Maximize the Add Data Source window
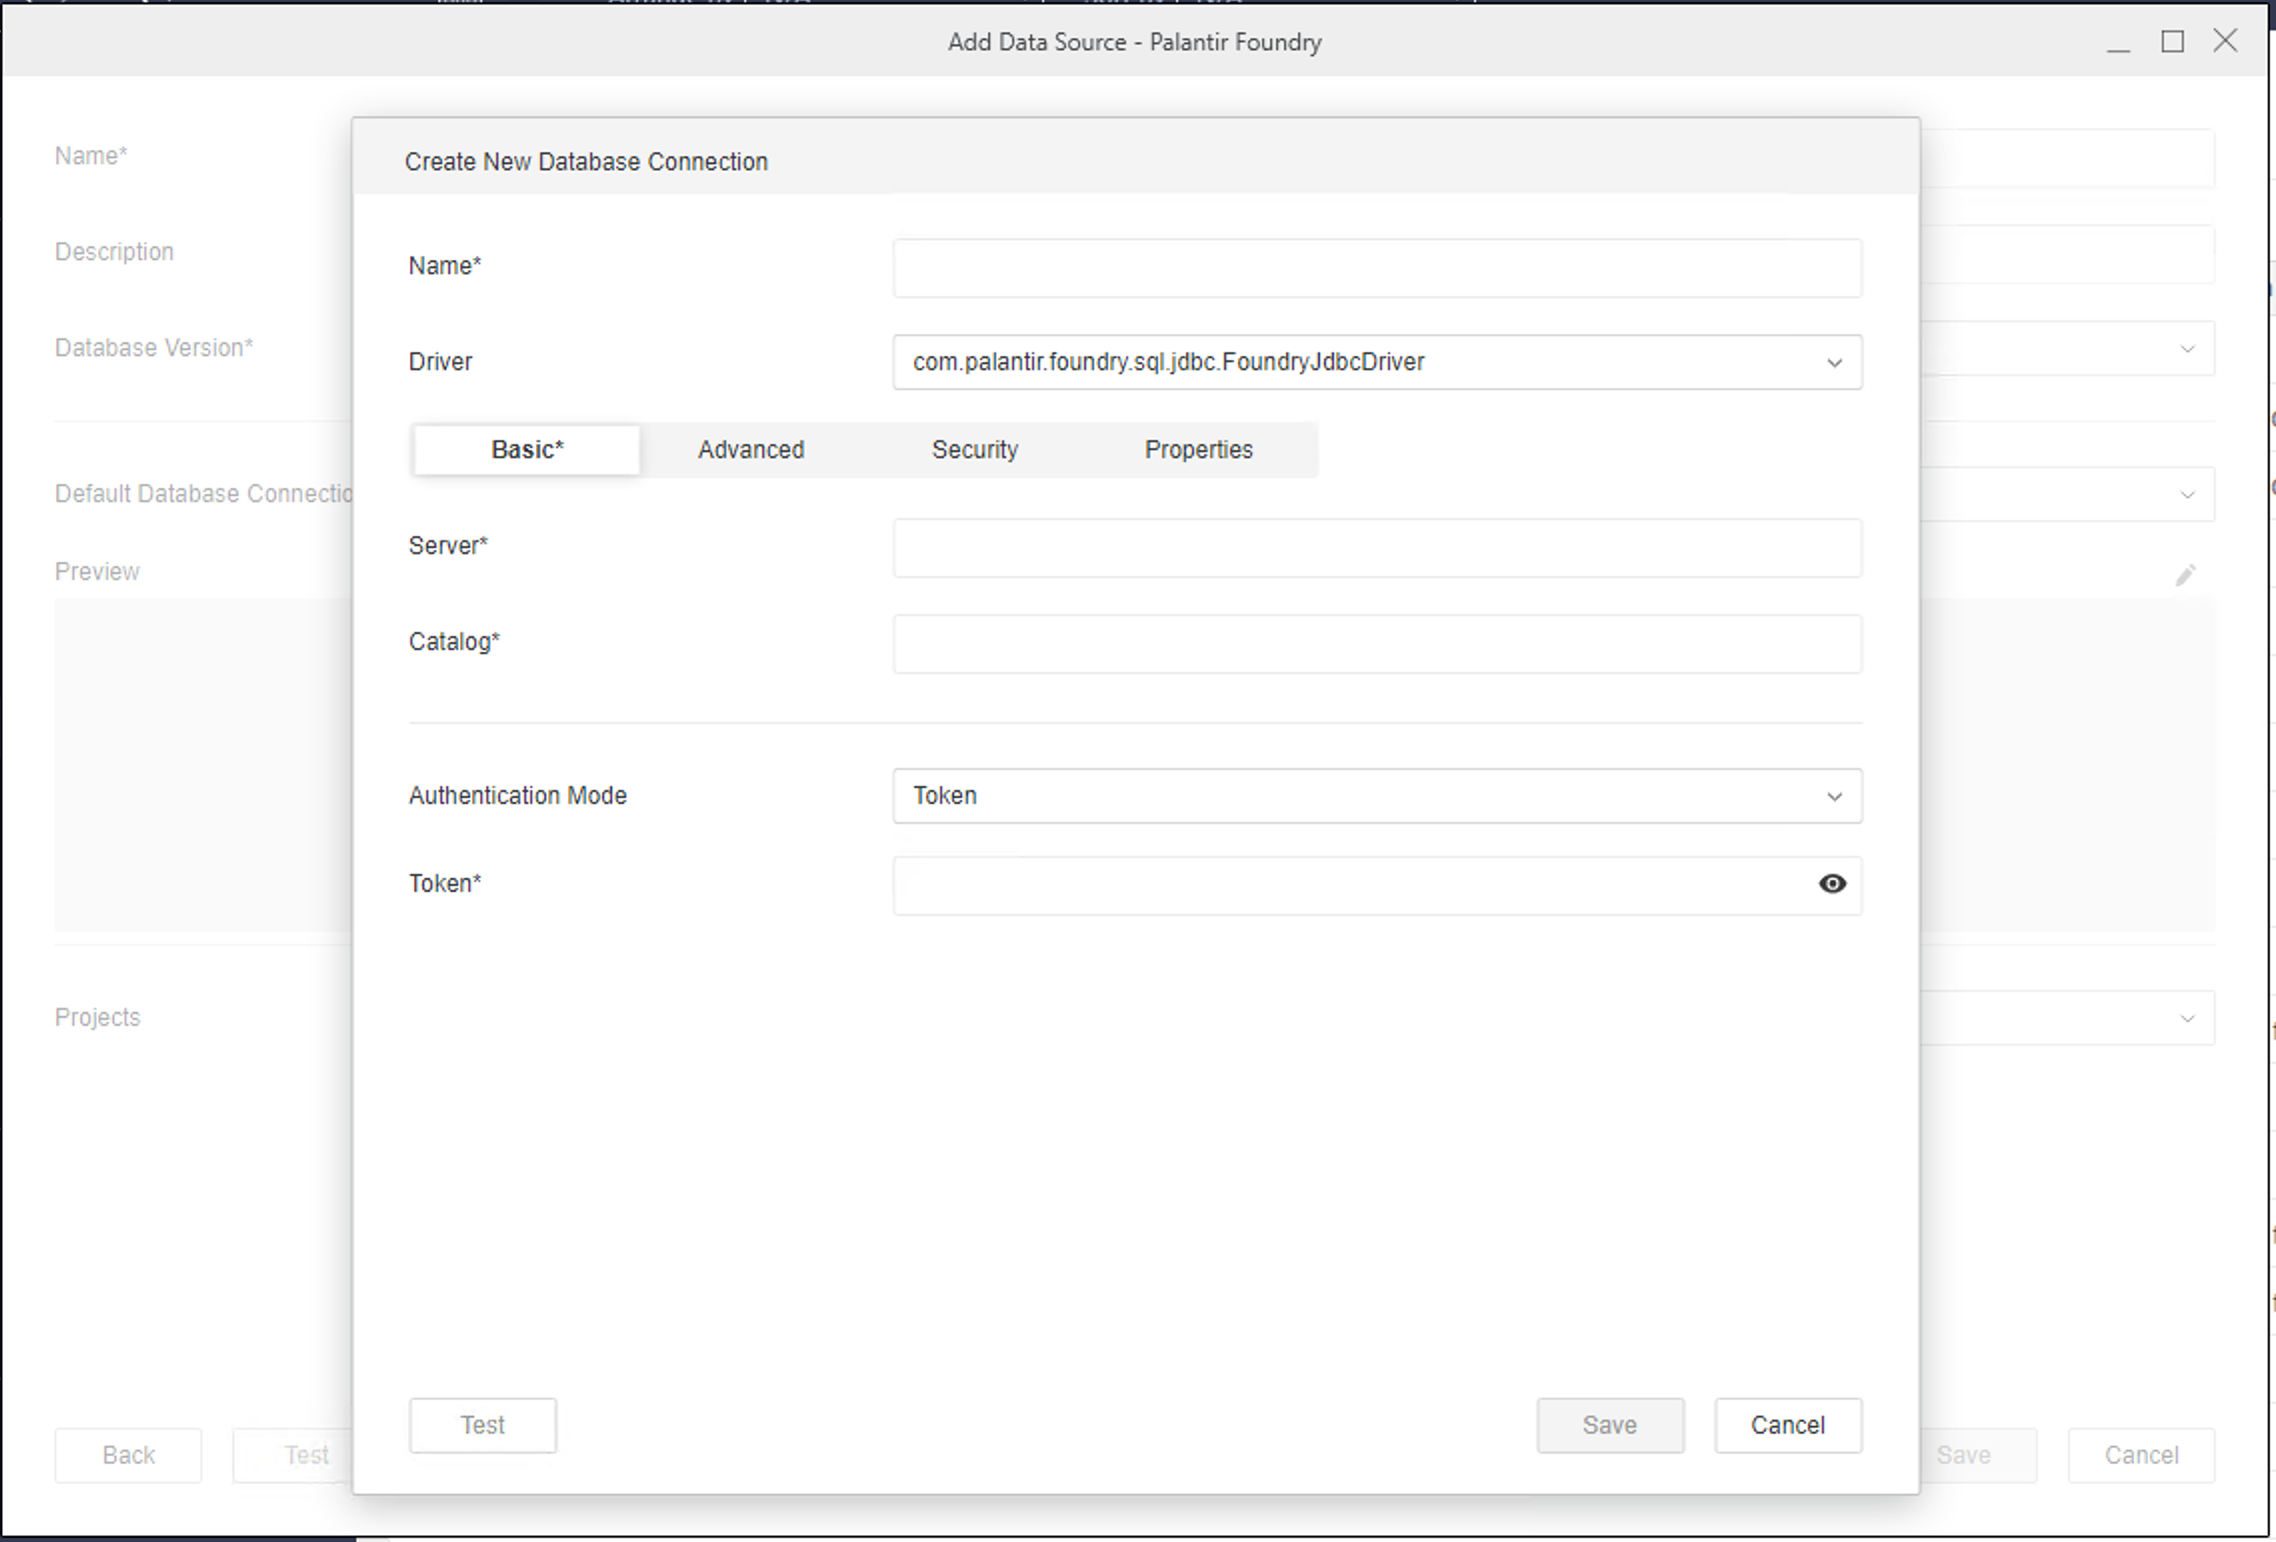Screen dimensions: 2276x1542 [x=2172, y=42]
